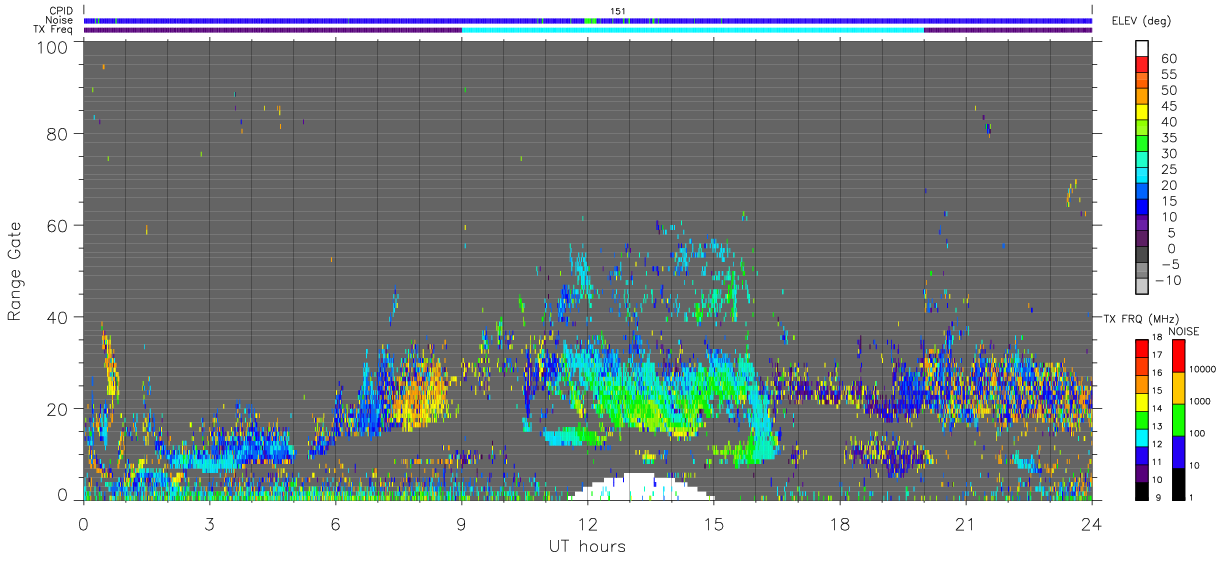
Task: Click the '6' tick on the UT hours axis
Action: coord(335,524)
